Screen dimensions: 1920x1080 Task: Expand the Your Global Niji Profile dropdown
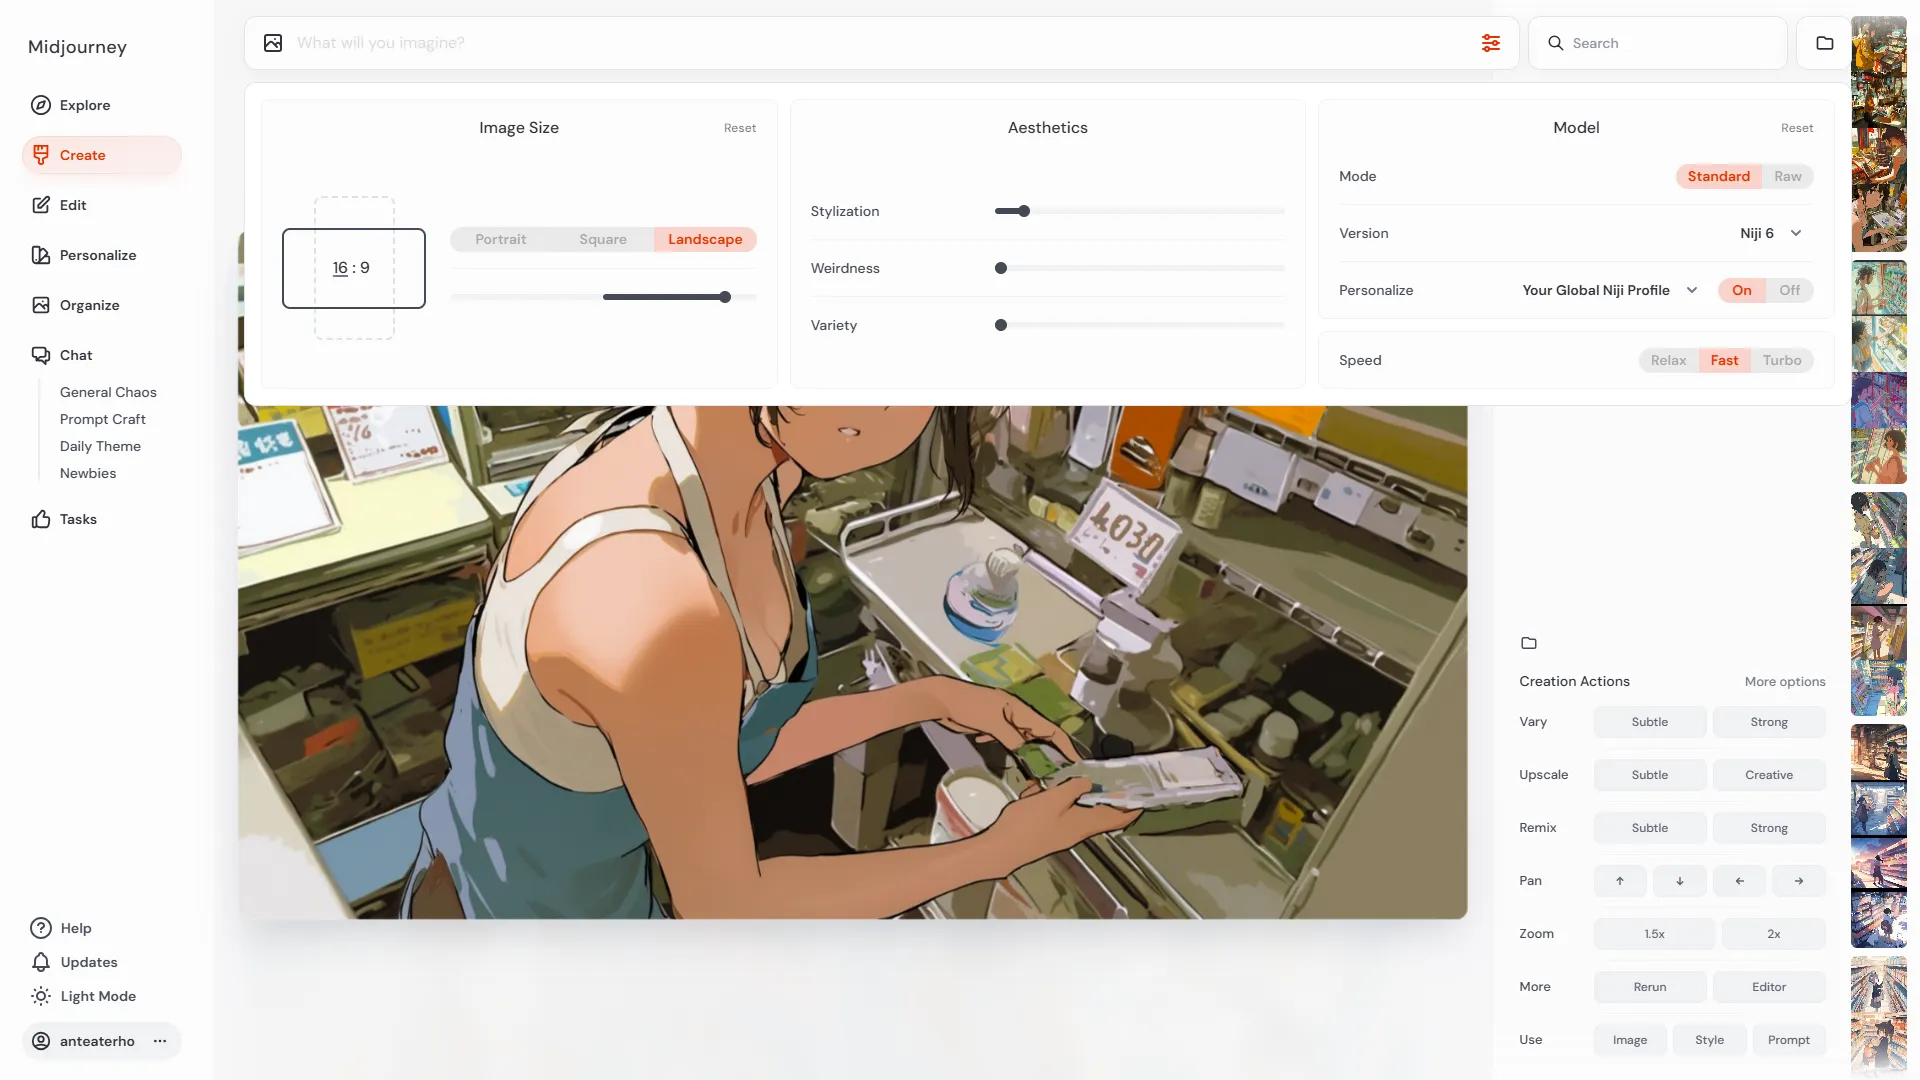[1608, 290]
